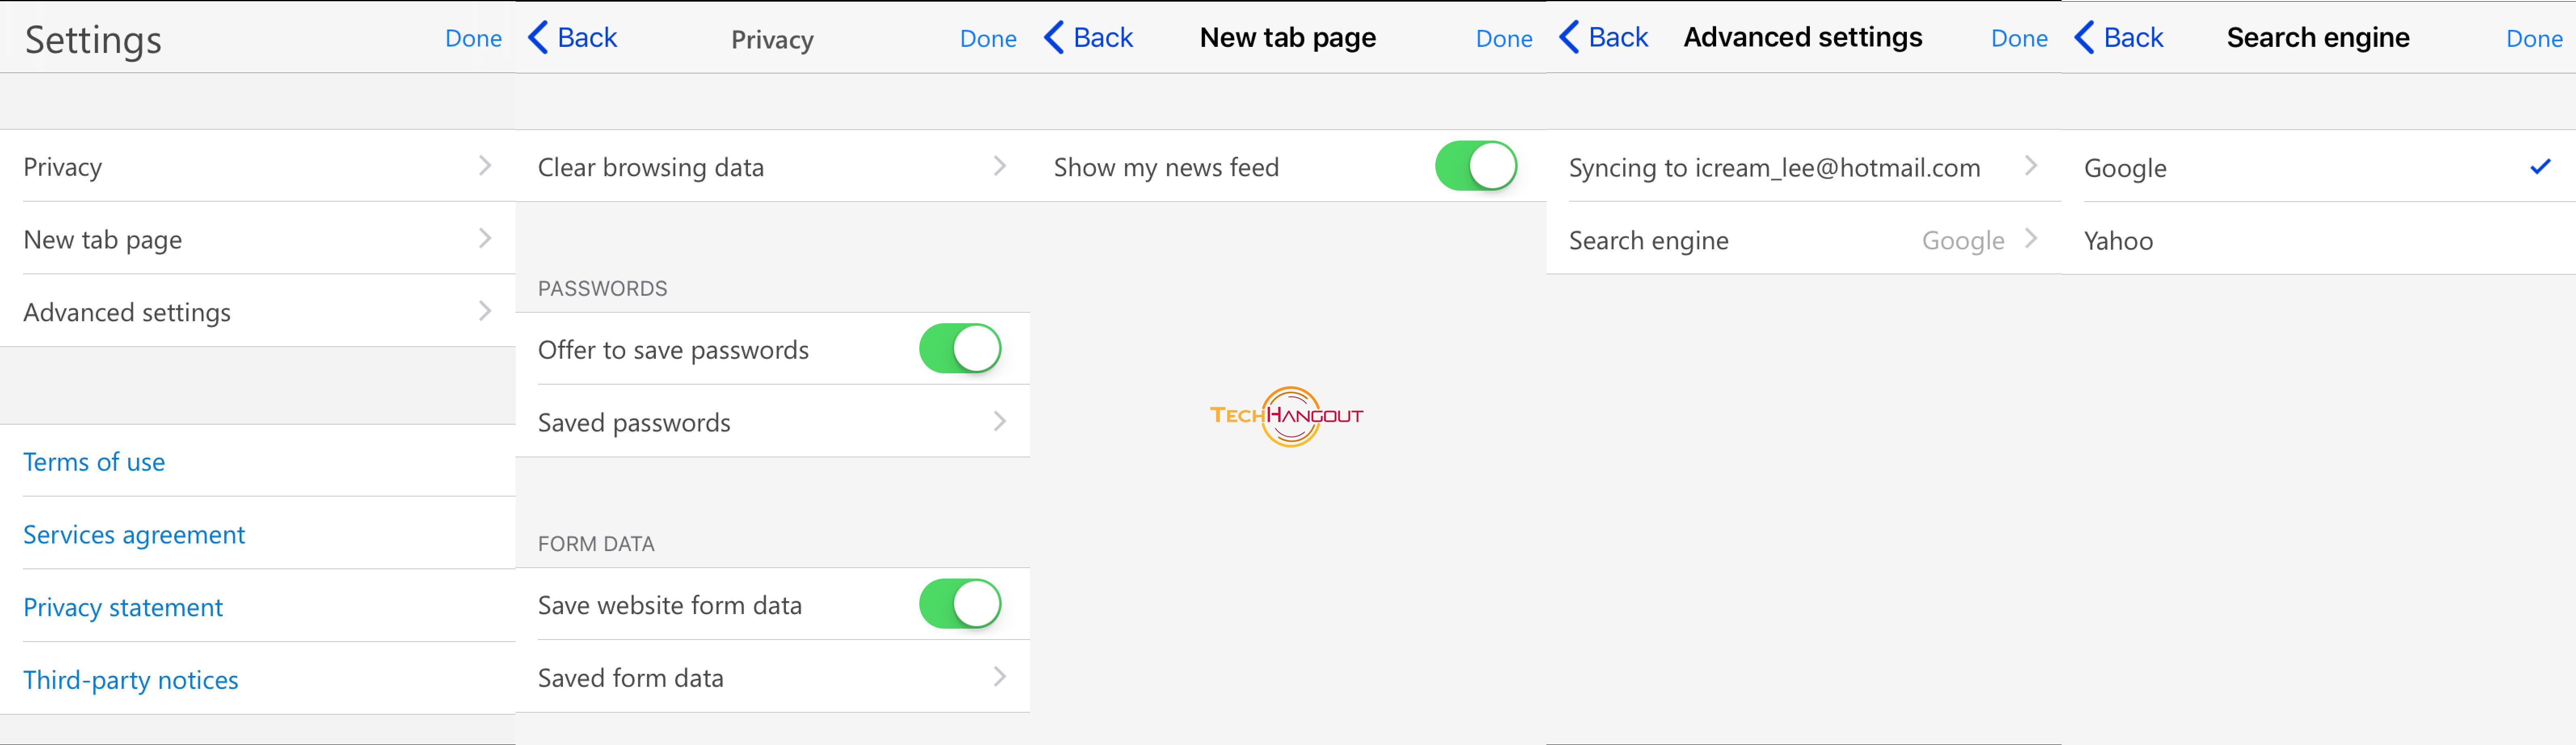Screen dimensions: 2576x745
Task: Open Saved form data chevron
Action: pos(999,677)
